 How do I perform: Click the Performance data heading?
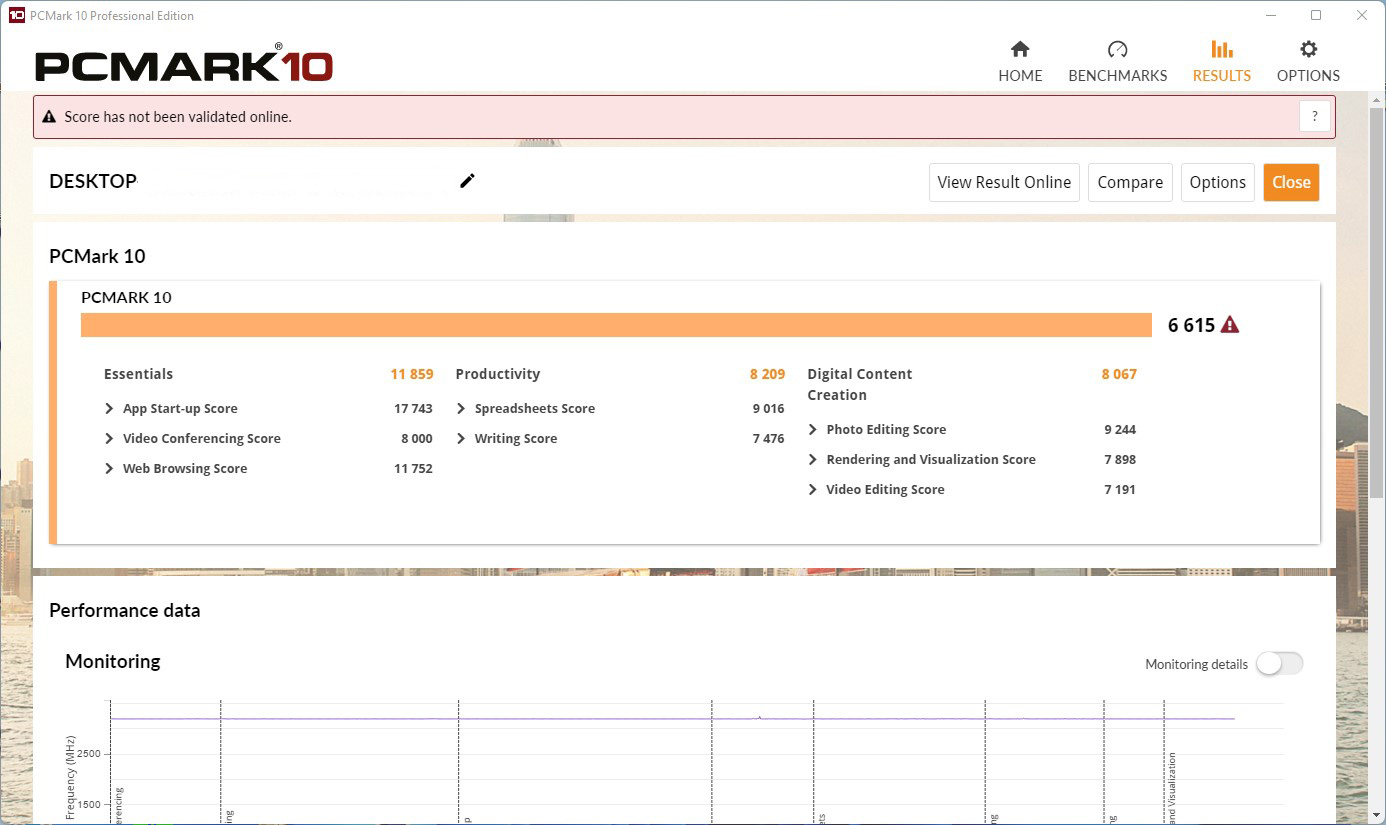[124, 610]
